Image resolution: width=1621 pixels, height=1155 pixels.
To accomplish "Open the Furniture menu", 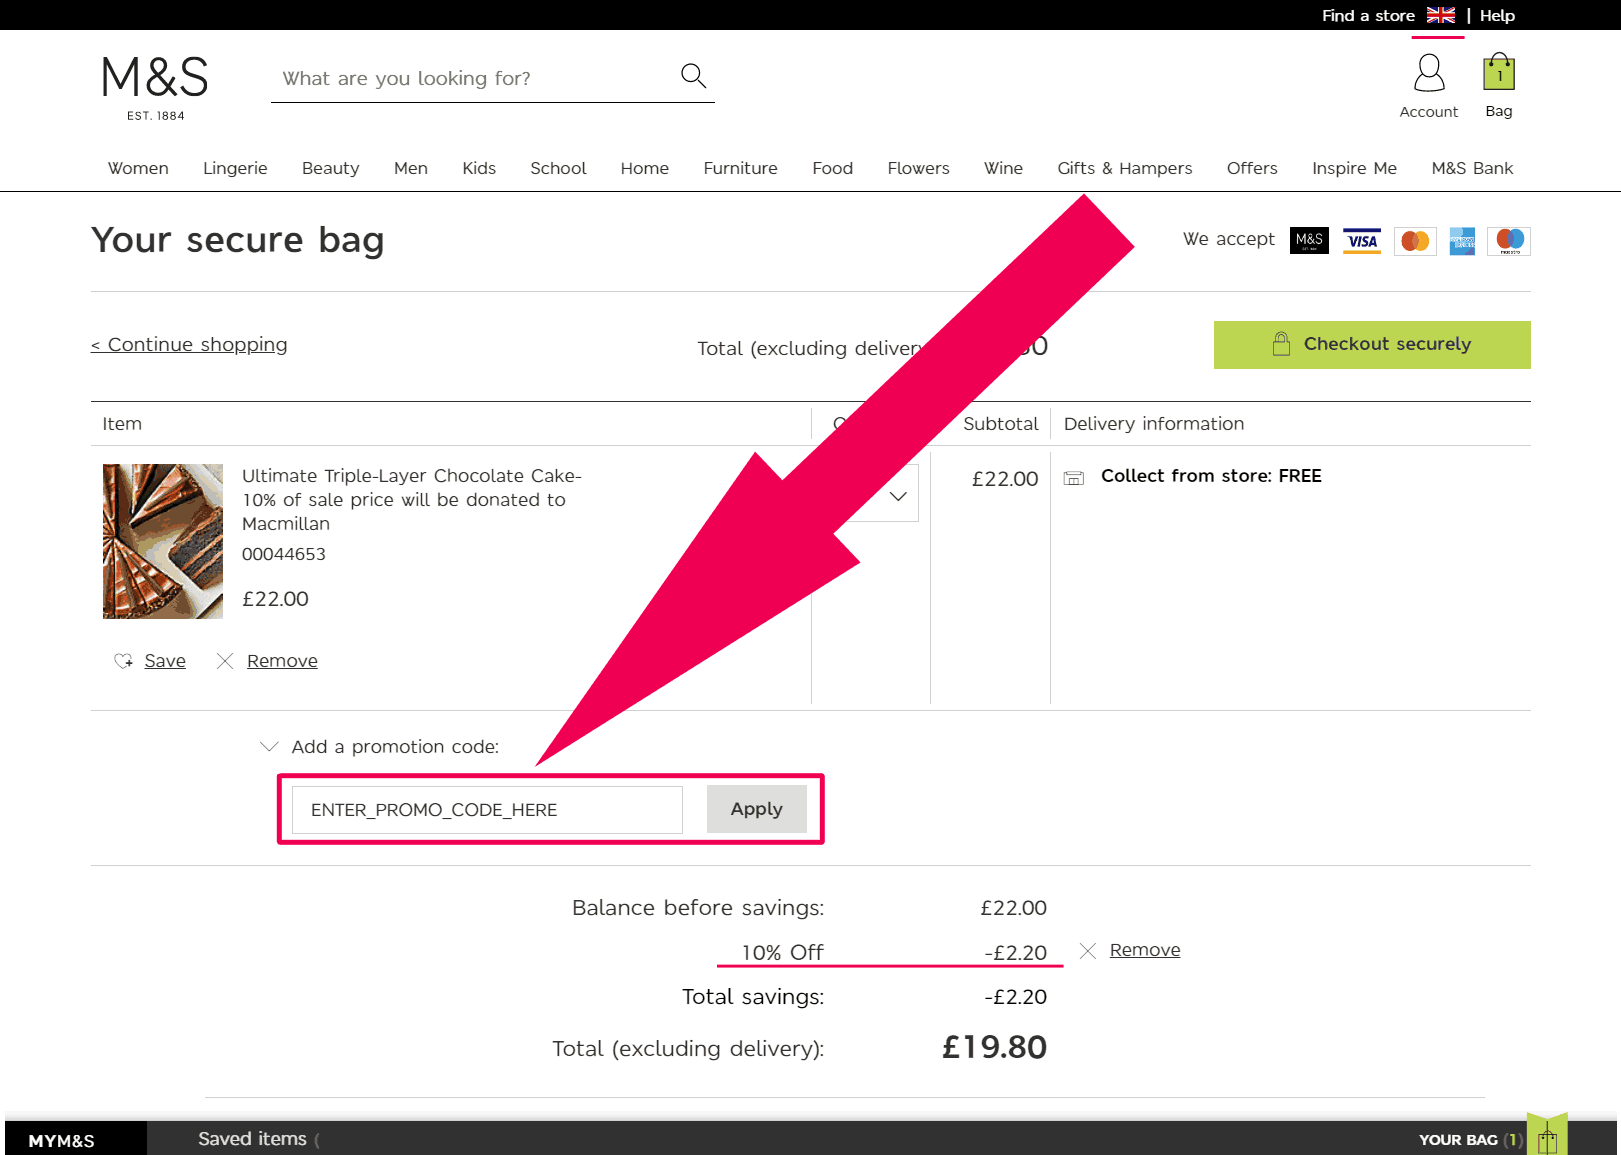I will (740, 168).
